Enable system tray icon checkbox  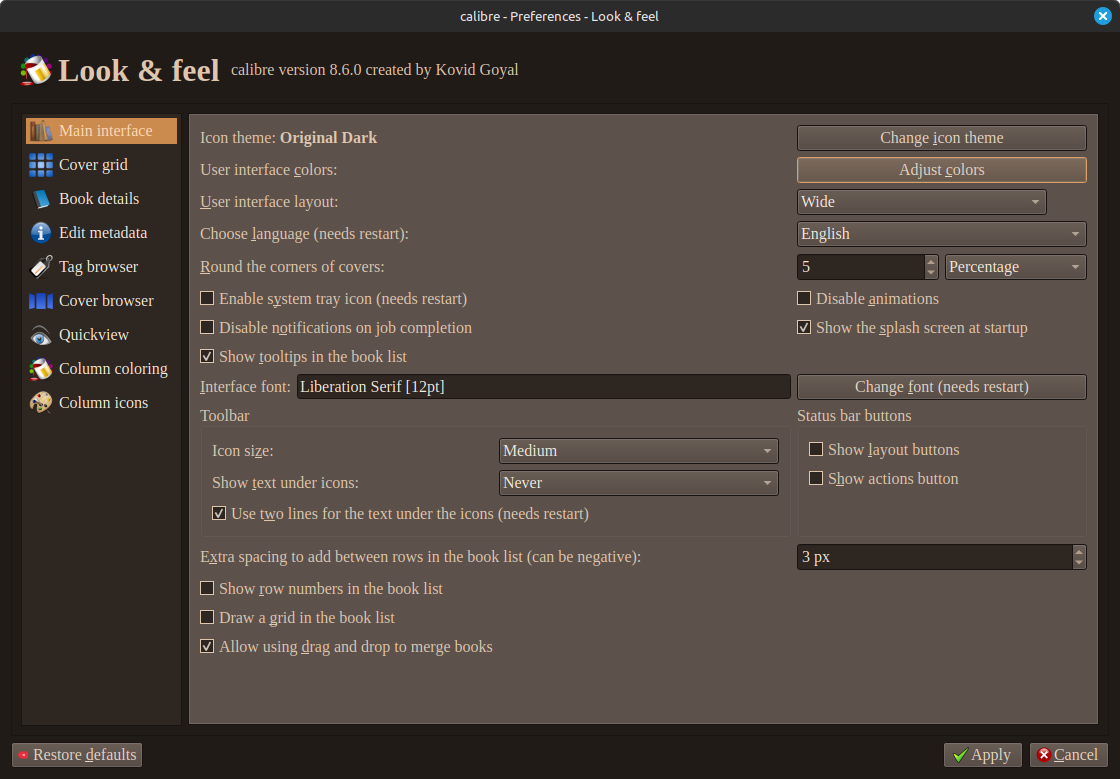click(x=207, y=298)
